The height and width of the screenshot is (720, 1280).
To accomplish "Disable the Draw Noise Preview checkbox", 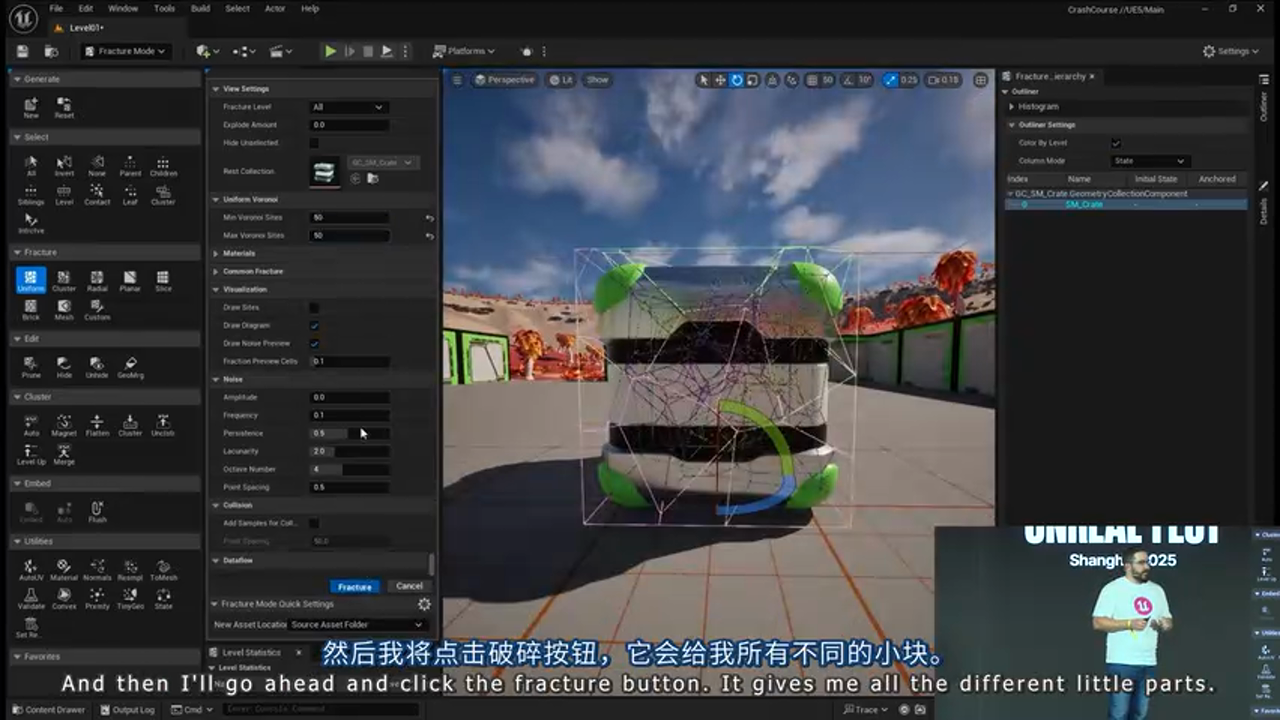I will [x=314, y=343].
